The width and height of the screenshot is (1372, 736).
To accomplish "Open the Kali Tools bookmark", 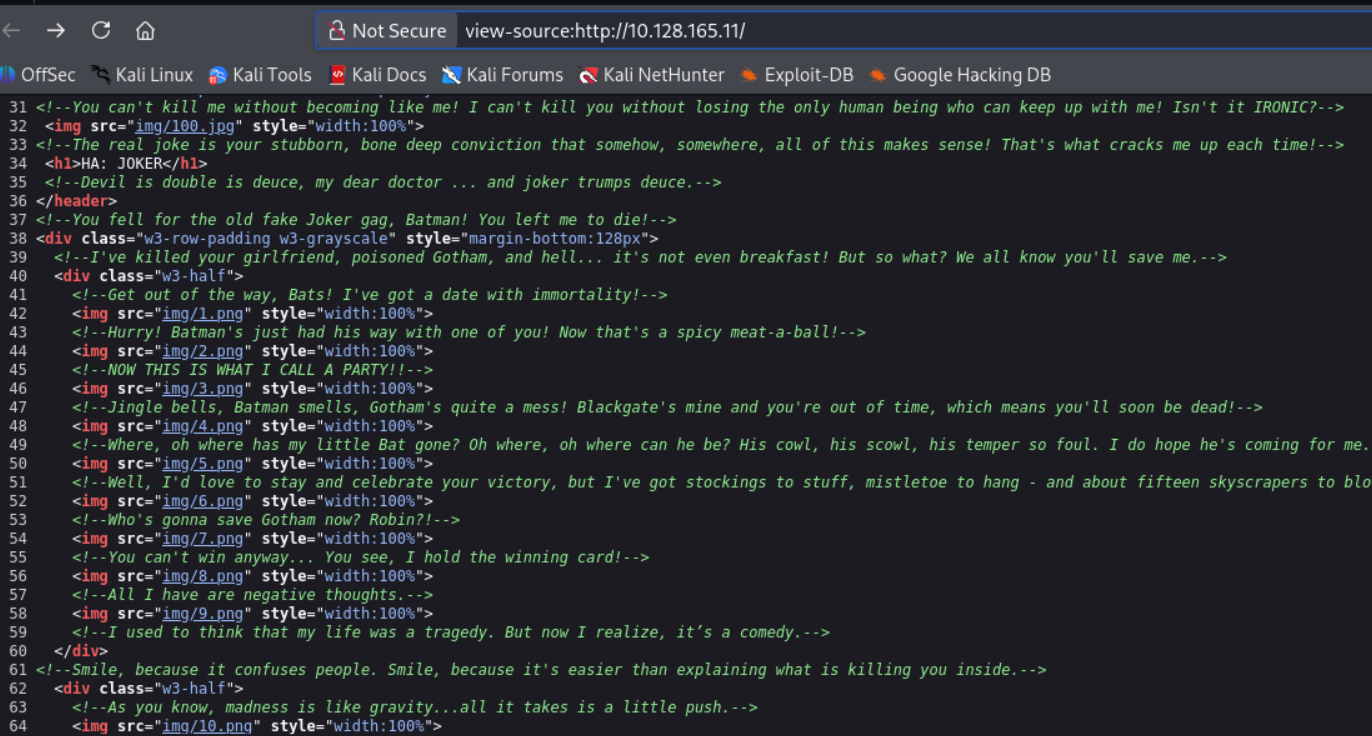I will point(260,75).
